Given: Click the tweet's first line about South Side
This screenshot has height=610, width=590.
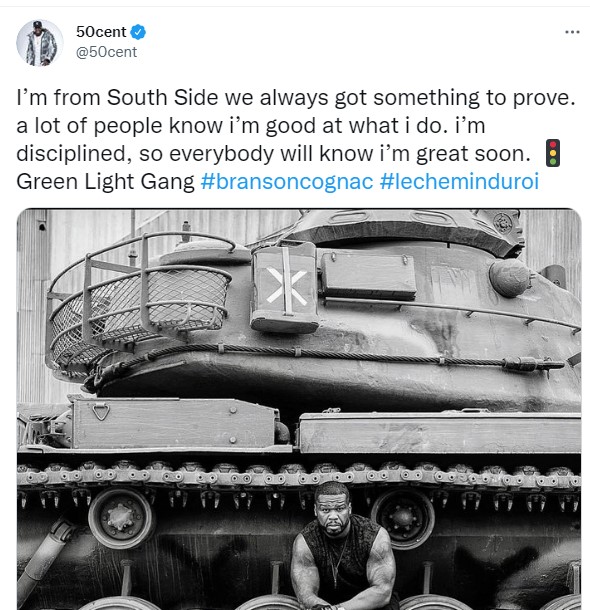Looking at the screenshot, I should (296, 97).
